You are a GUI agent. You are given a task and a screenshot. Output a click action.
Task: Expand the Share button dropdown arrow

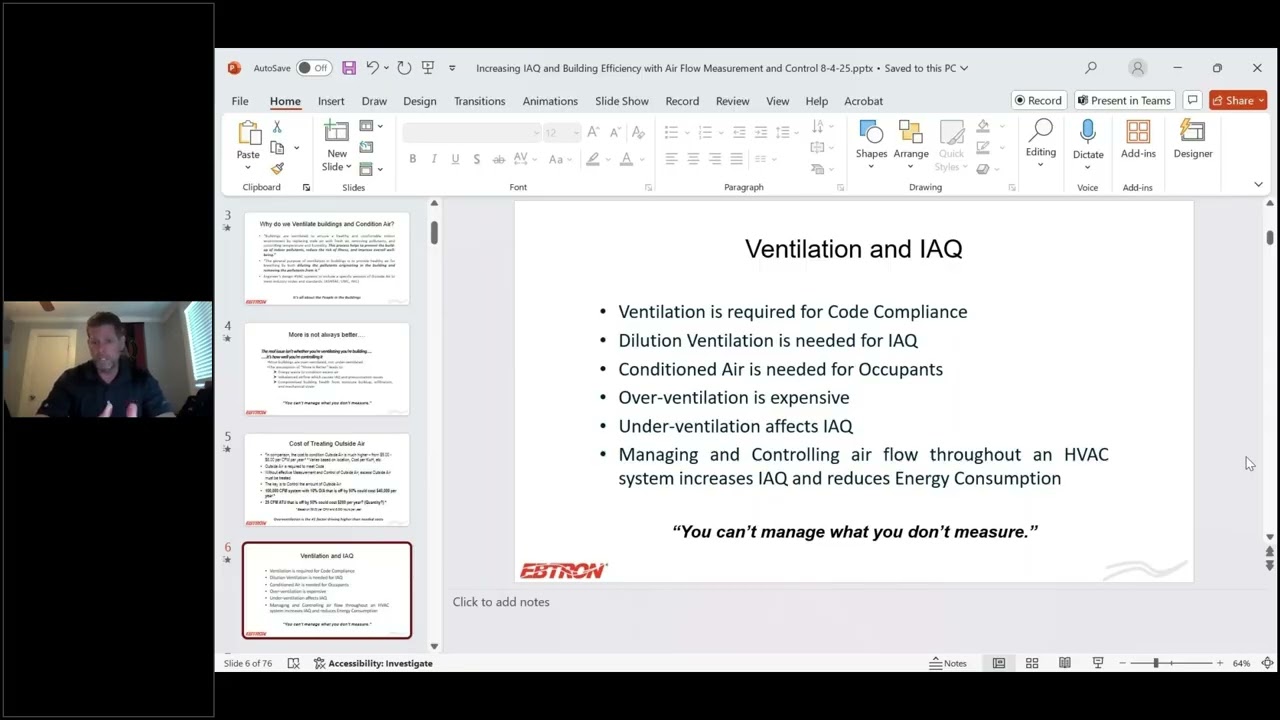pos(1261,100)
